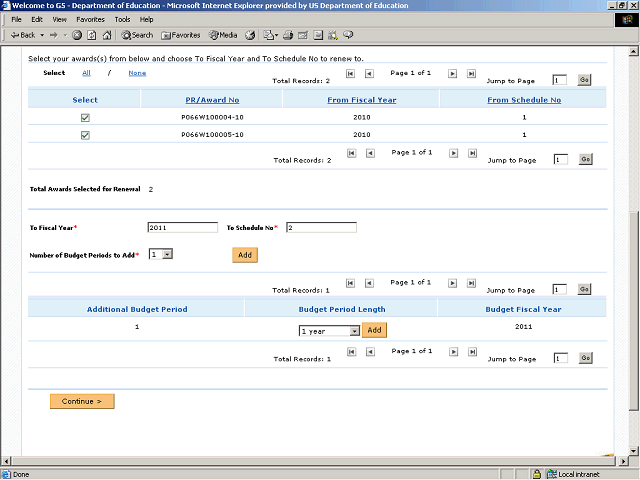Open the Favorites toolbar button
This screenshot has width=640, height=480.
point(180,35)
